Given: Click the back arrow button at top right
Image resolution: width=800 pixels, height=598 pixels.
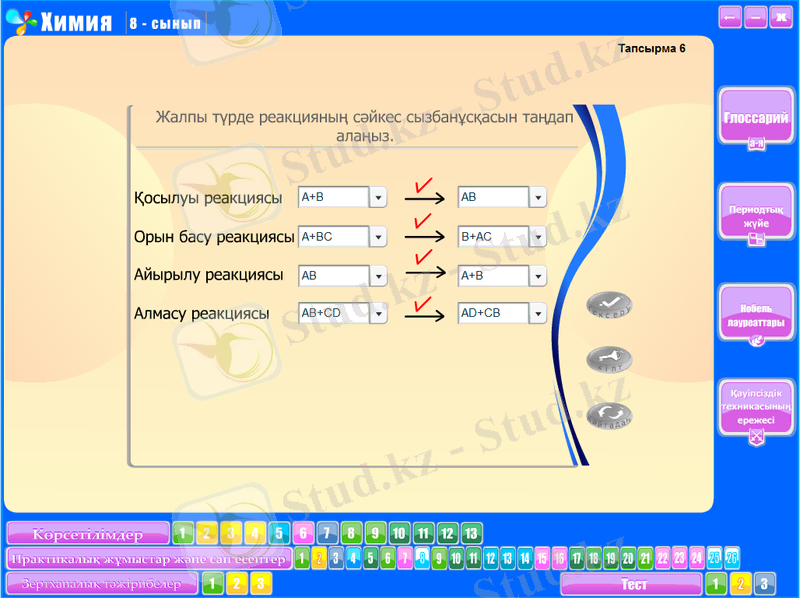Looking at the screenshot, I should tap(730, 17).
